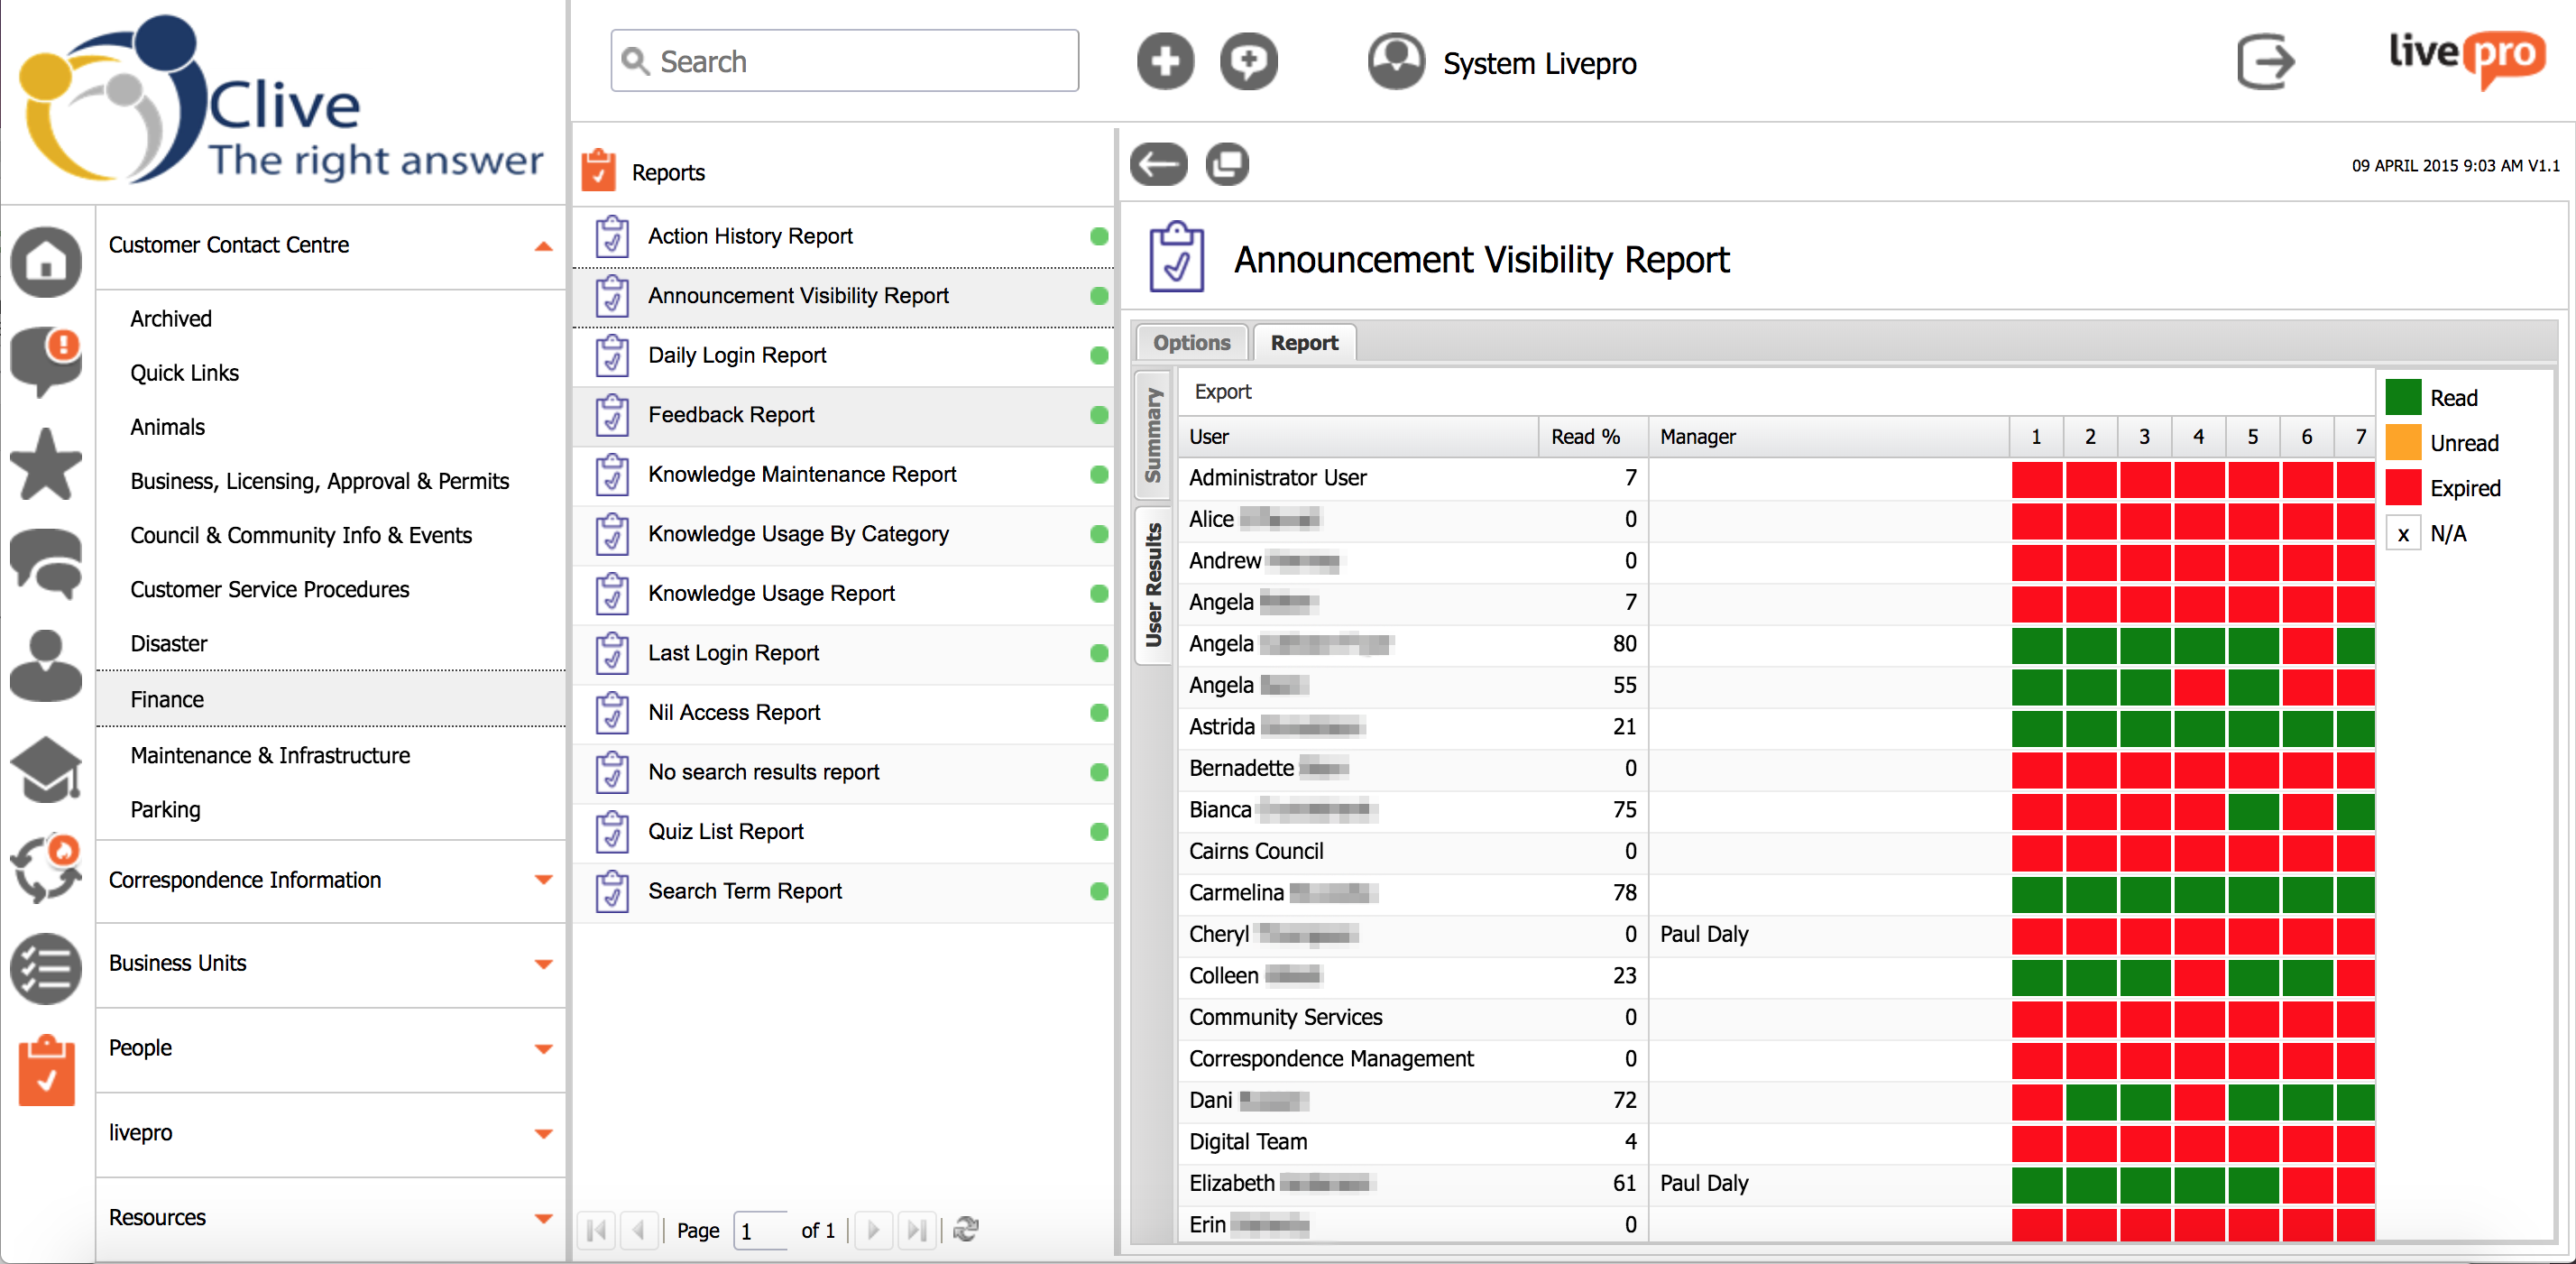Screen dimensions: 2576x1264
Task: Click the back arrow above the report title
Action: [x=1158, y=164]
